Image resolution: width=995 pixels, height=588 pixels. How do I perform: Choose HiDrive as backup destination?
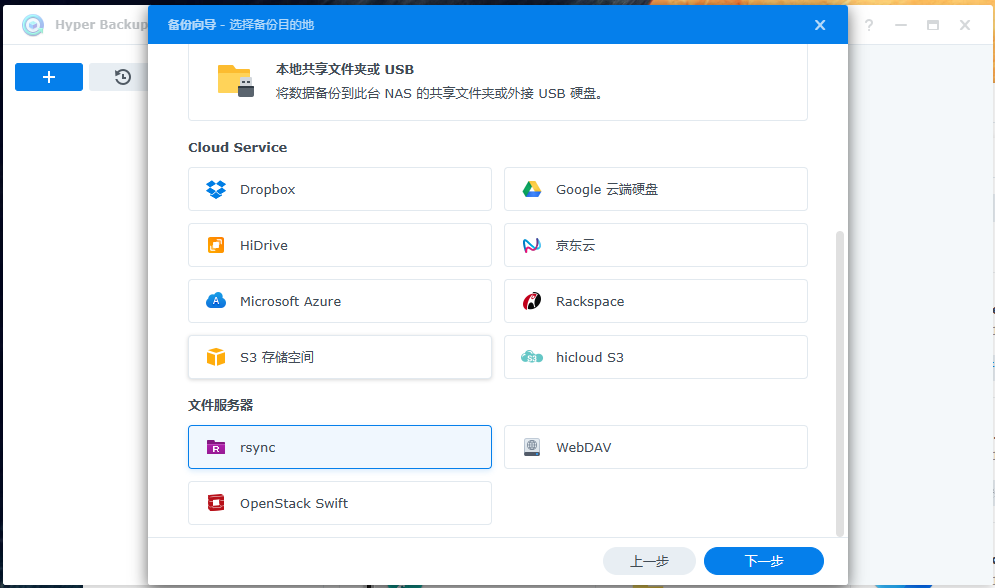point(339,245)
